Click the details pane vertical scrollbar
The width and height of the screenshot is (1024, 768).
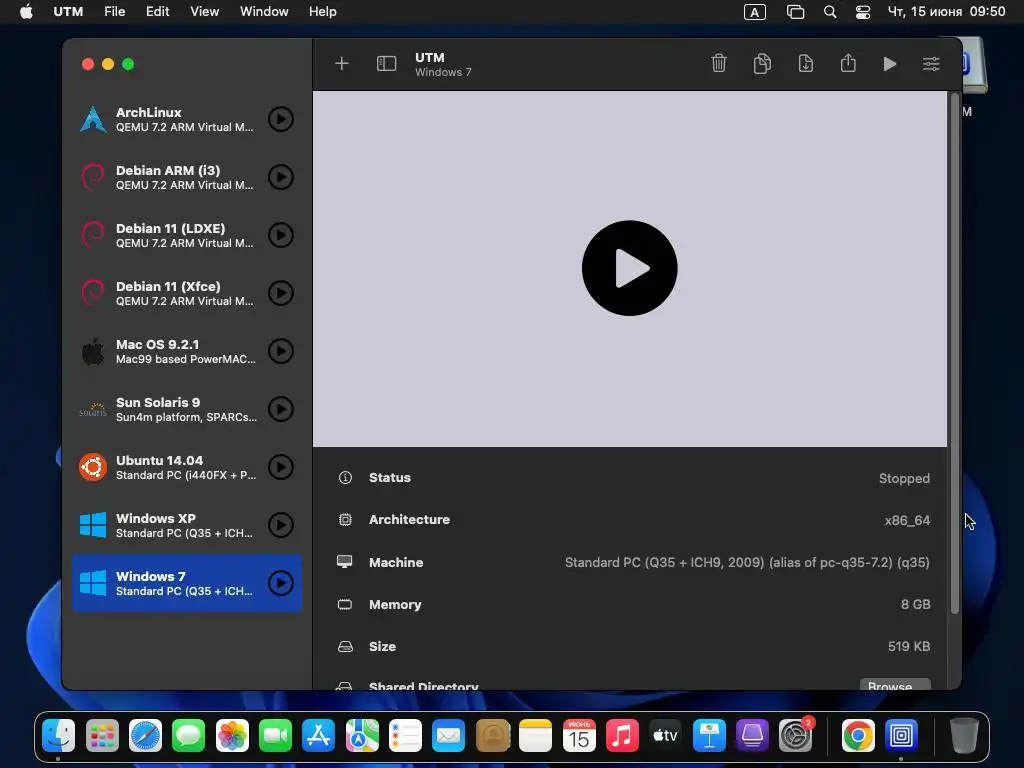coord(955,353)
